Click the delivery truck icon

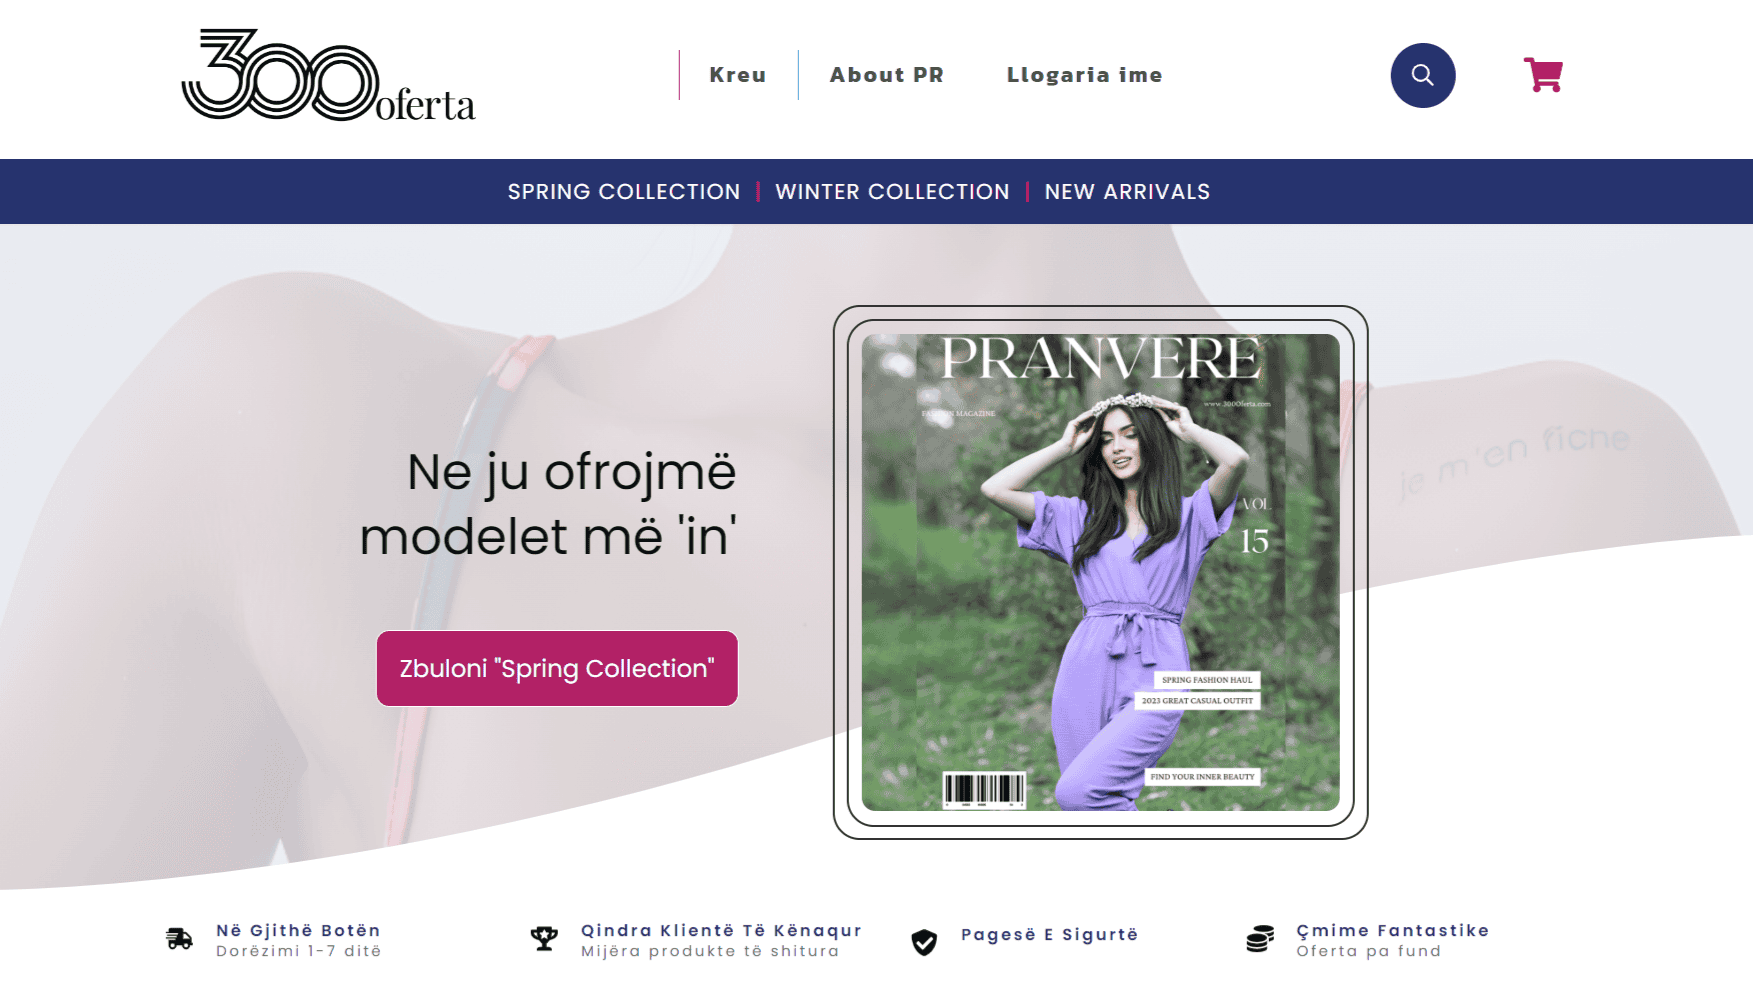tap(179, 938)
